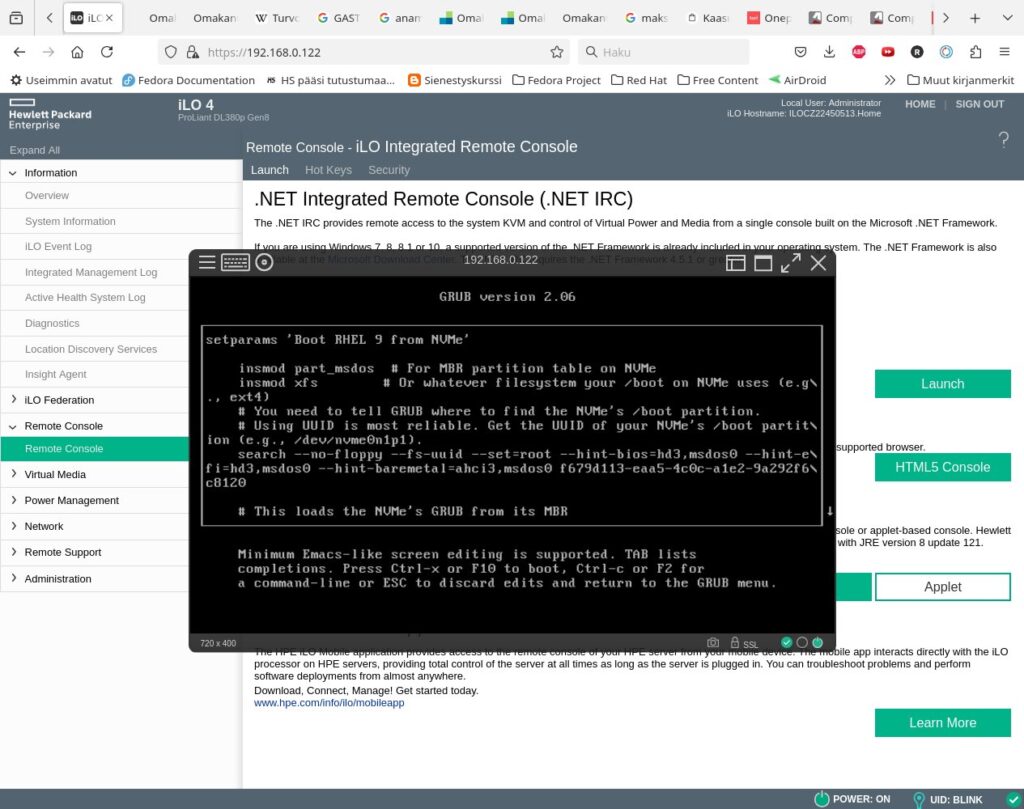Expand console to full screen arrows
The width and height of the screenshot is (1024, 809).
tap(791, 262)
